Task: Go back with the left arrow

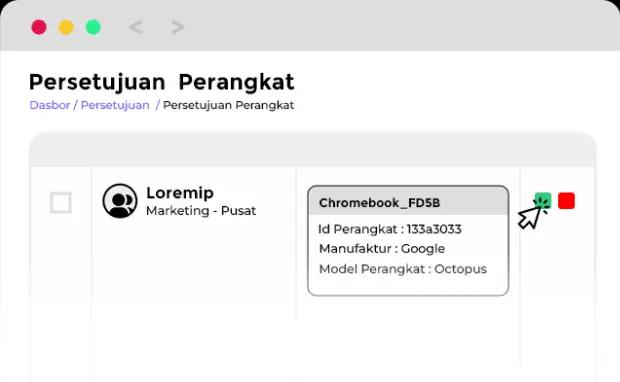Action: point(136,27)
